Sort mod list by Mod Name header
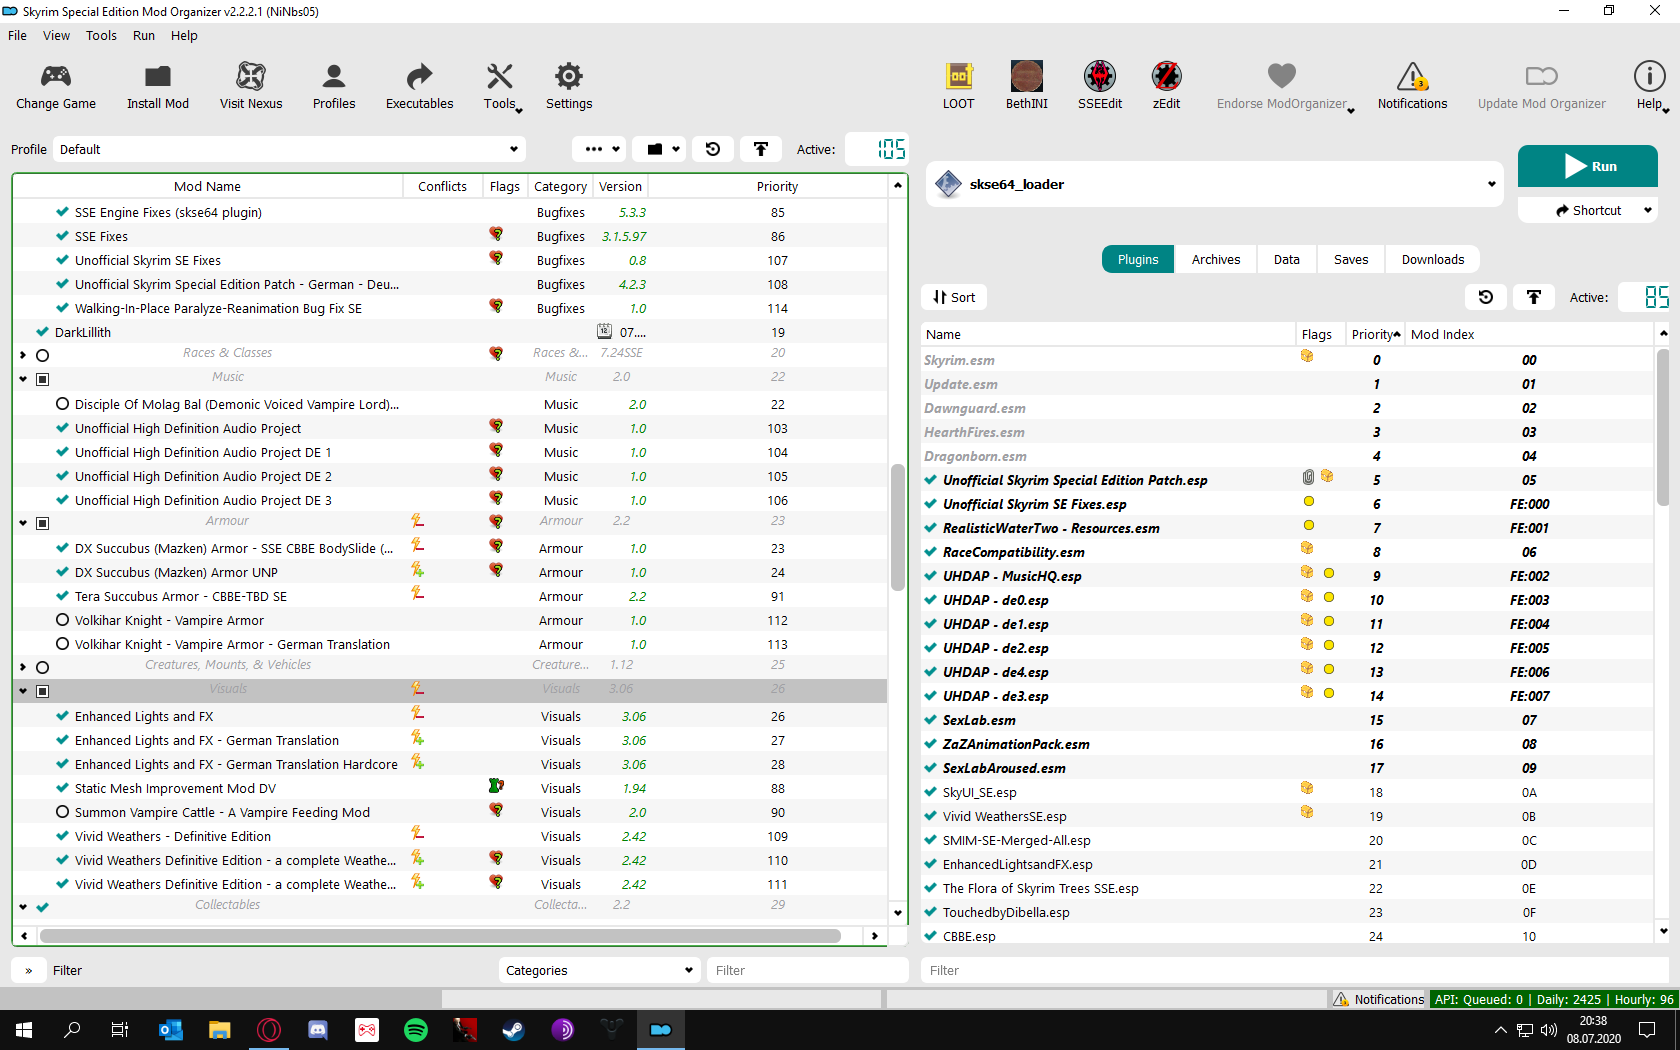The image size is (1680, 1050). pos(207,186)
